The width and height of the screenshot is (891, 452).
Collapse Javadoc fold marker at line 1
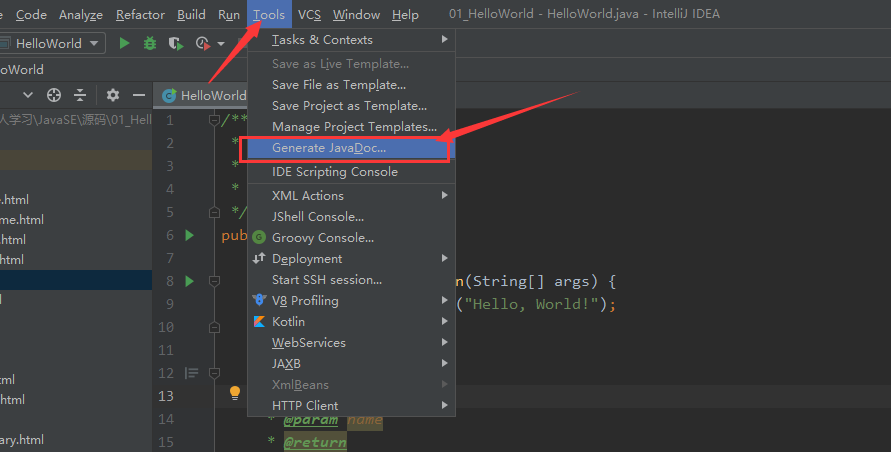[x=214, y=120]
